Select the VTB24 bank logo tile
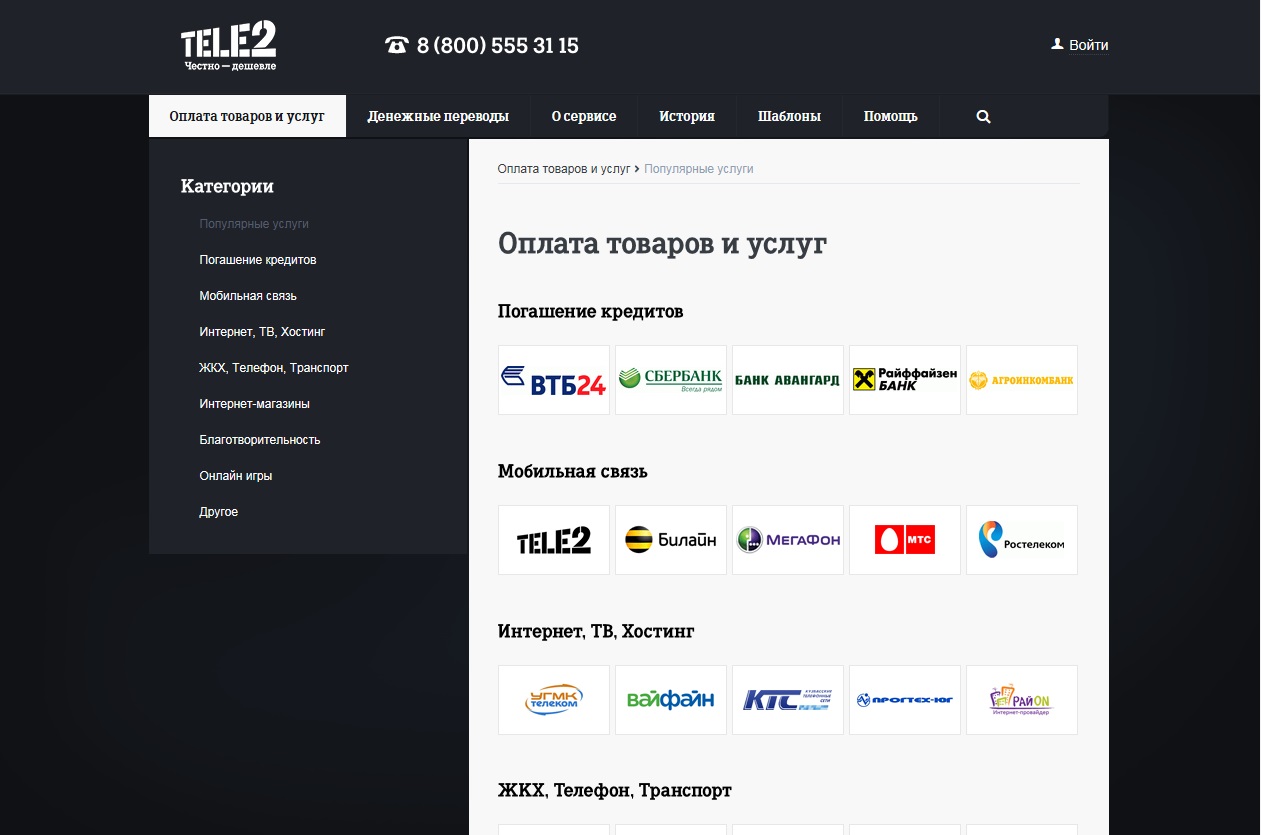The image size is (1261, 835). [554, 380]
